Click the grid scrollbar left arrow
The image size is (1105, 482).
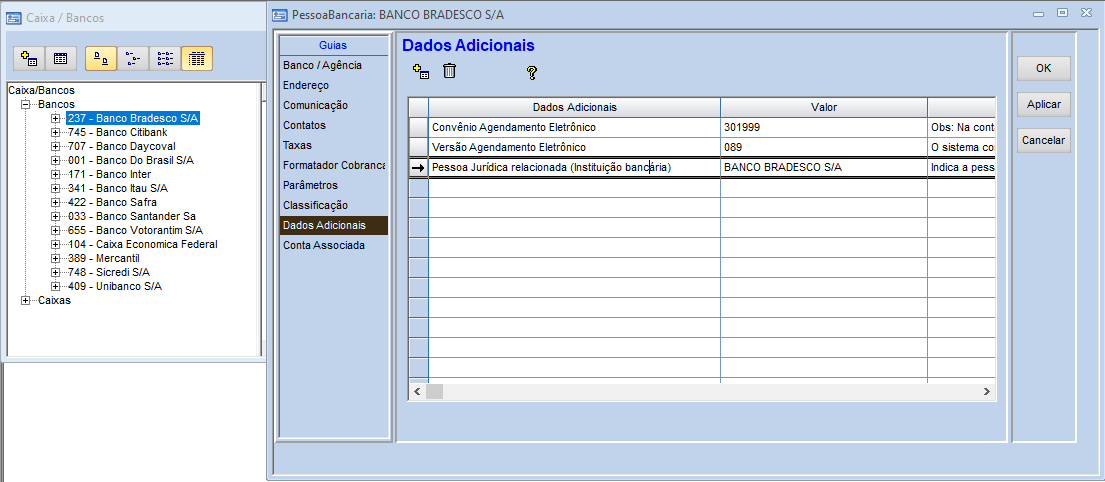(416, 392)
